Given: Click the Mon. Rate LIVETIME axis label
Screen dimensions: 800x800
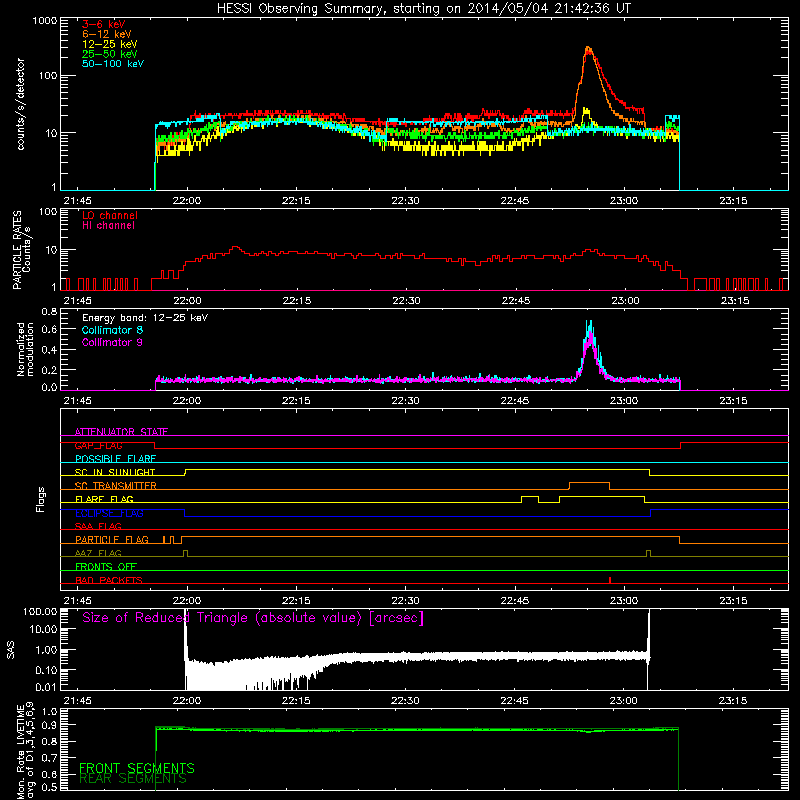Looking at the screenshot, I should (x=25, y=750).
